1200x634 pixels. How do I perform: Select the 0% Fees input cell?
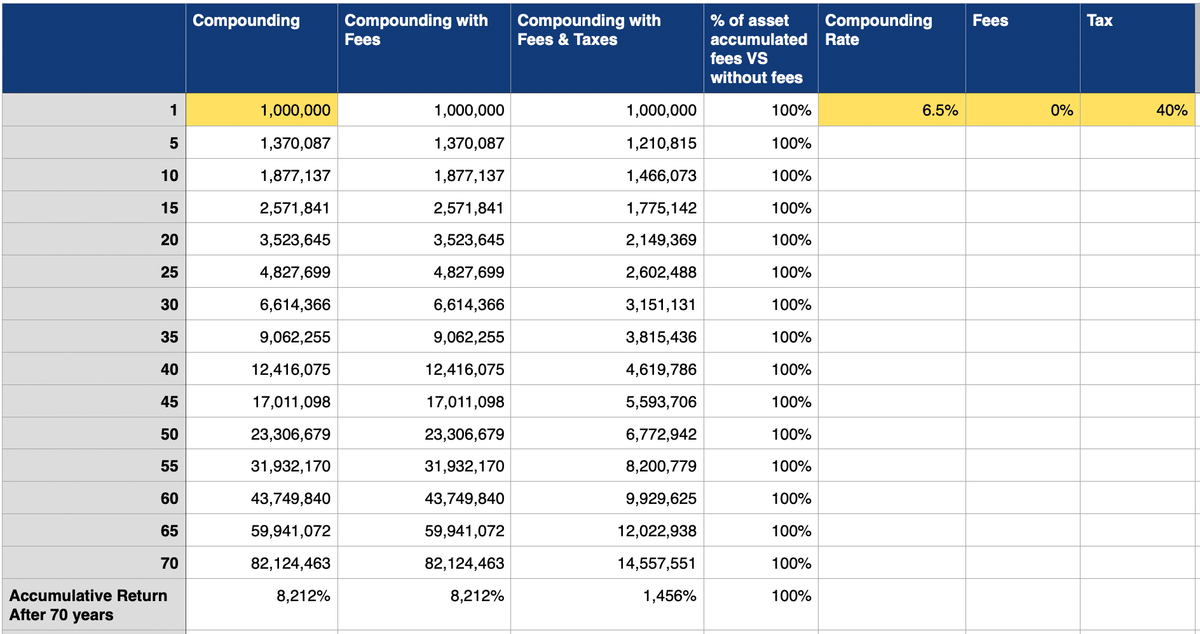coord(1022,111)
